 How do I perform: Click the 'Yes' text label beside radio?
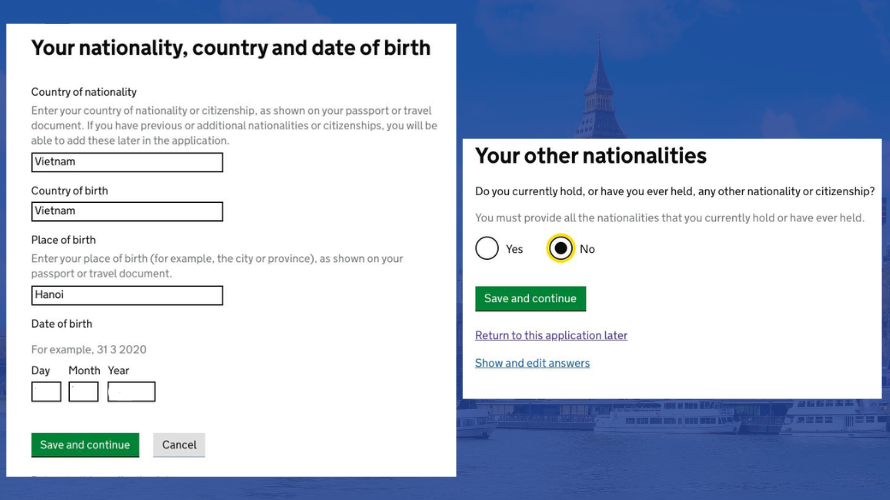[514, 249]
